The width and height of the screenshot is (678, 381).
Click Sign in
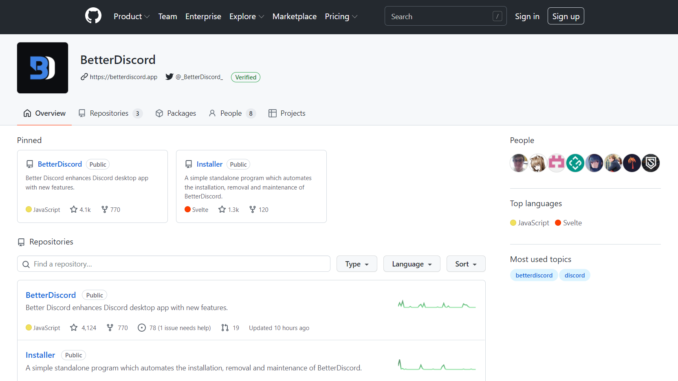(527, 16)
